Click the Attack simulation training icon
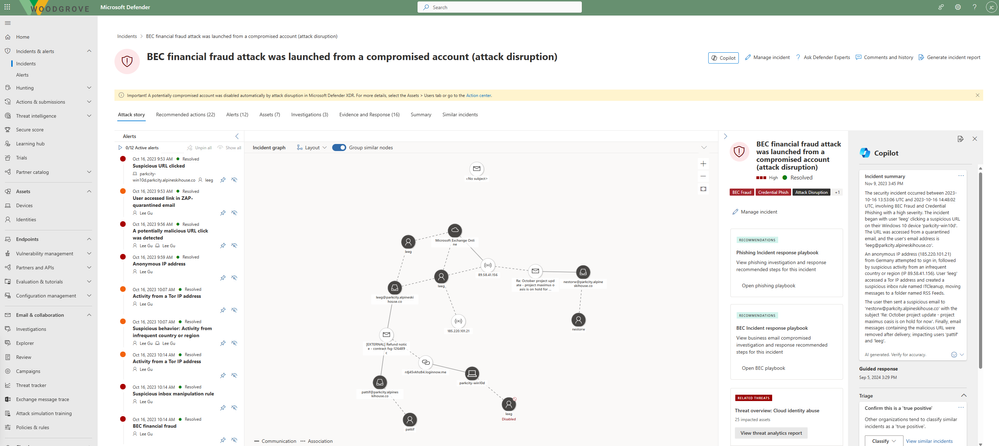 pos(8,413)
